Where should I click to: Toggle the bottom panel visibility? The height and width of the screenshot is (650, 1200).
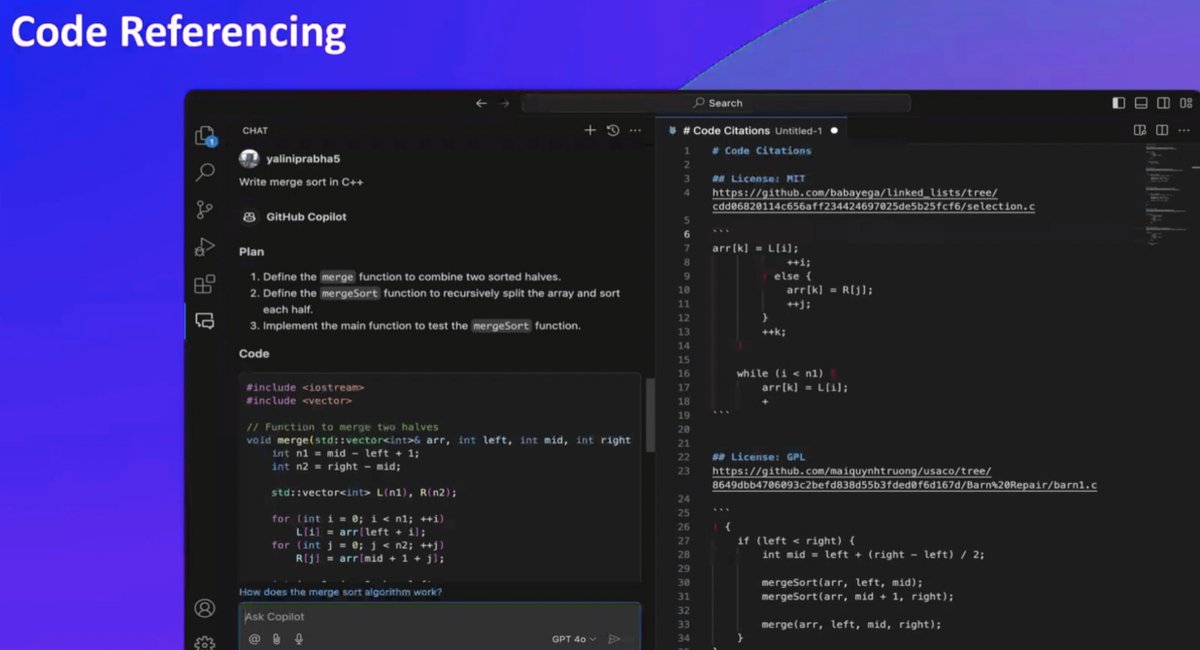pyautogui.click(x=1141, y=103)
